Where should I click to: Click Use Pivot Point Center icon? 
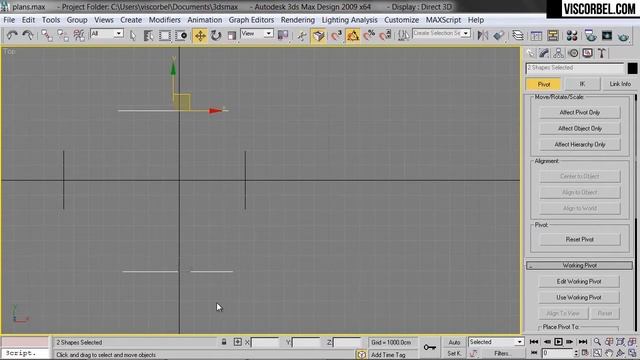pyautogui.click(x=283, y=36)
